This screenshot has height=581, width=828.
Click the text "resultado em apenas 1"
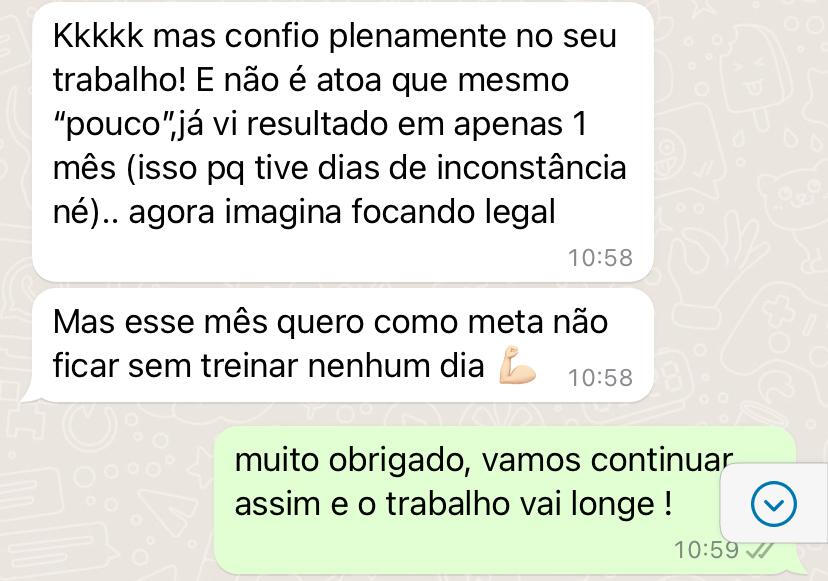click(x=417, y=125)
